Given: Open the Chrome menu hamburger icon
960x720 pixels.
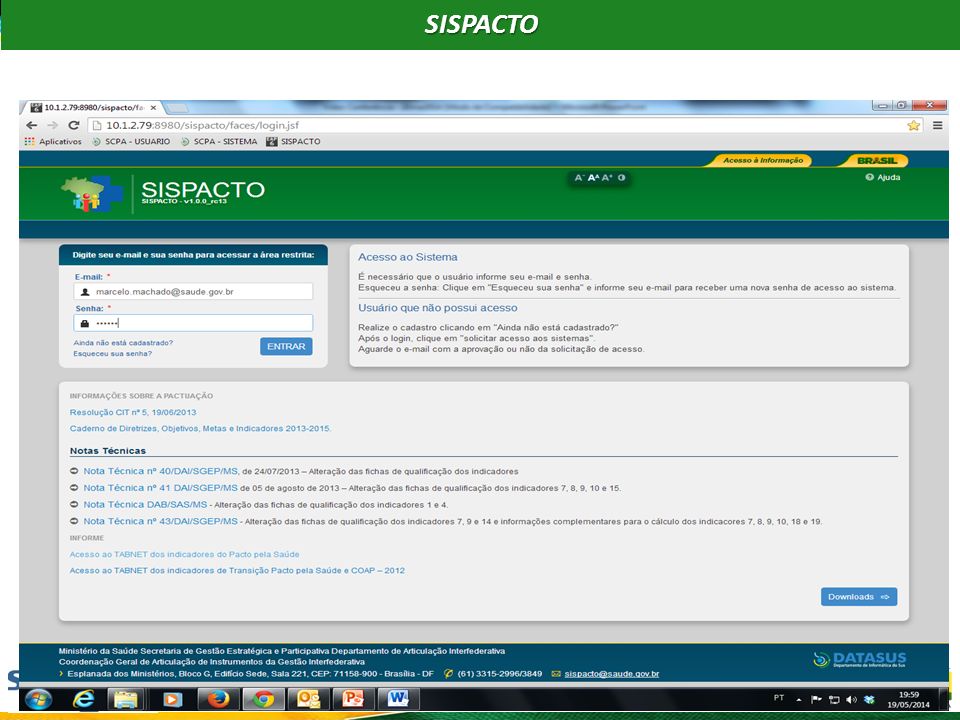Looking at the screenshot, I should pos(937,126).
